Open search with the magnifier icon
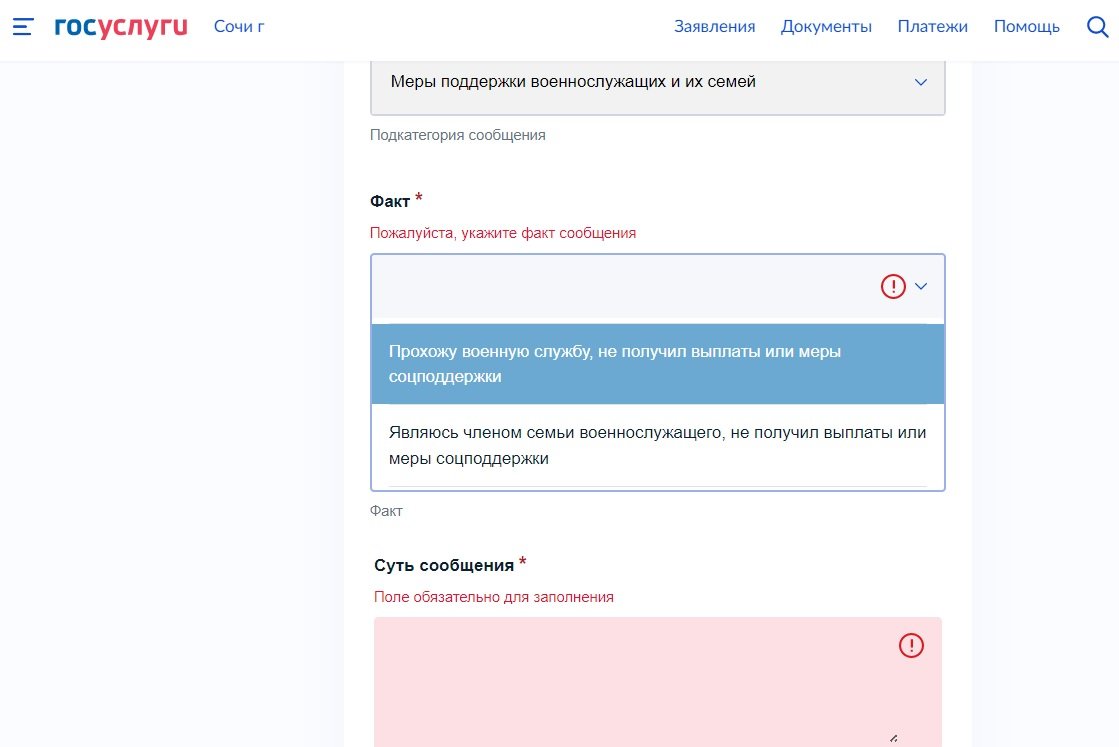 [1097, 27]
